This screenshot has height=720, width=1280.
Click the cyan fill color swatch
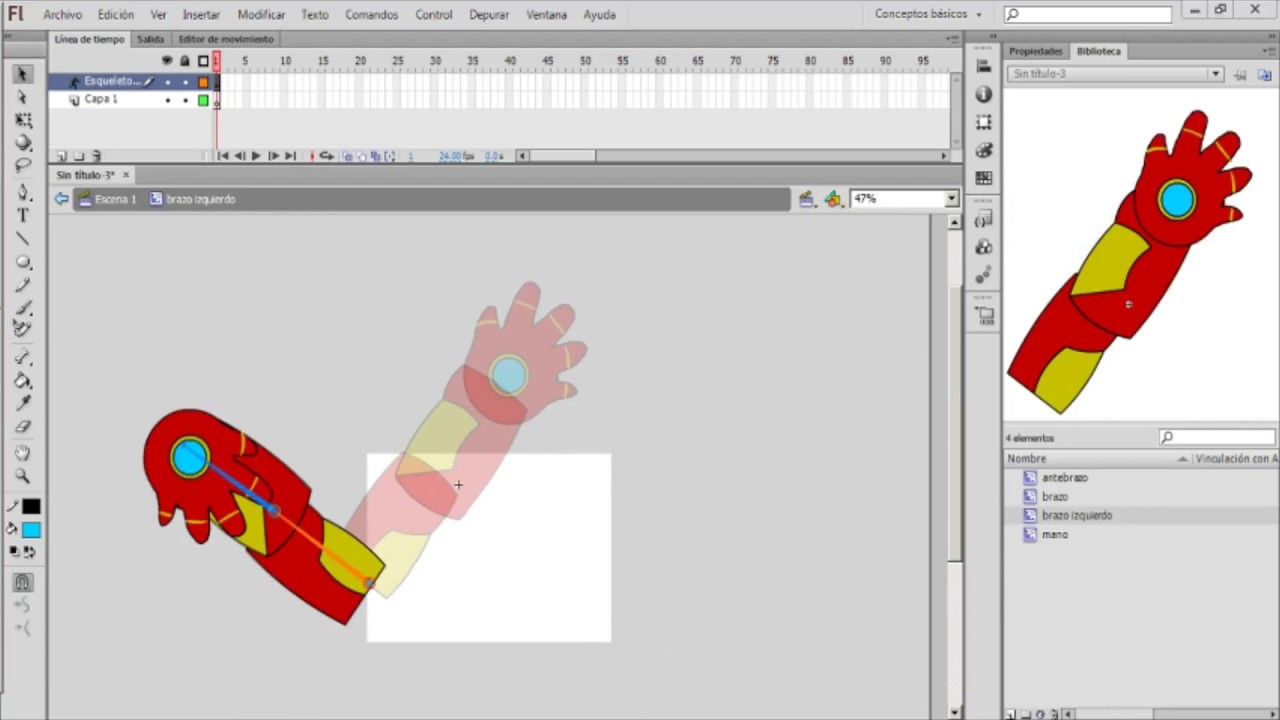point(31,530)
